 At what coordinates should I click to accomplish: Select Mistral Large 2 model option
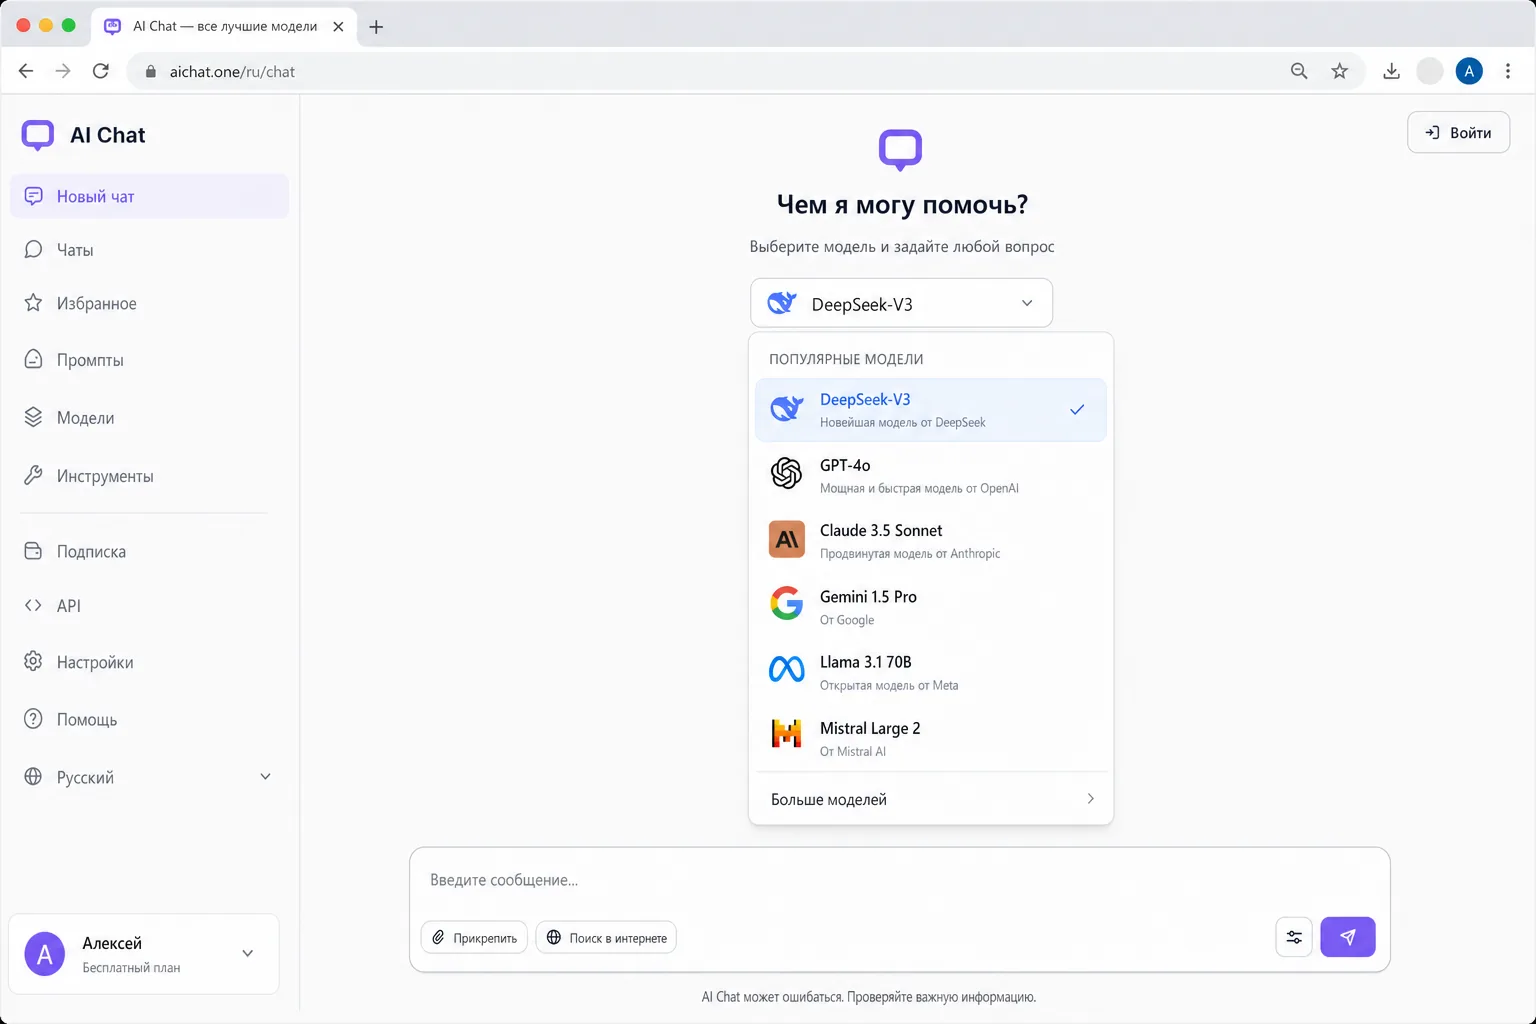pos(930,738)
